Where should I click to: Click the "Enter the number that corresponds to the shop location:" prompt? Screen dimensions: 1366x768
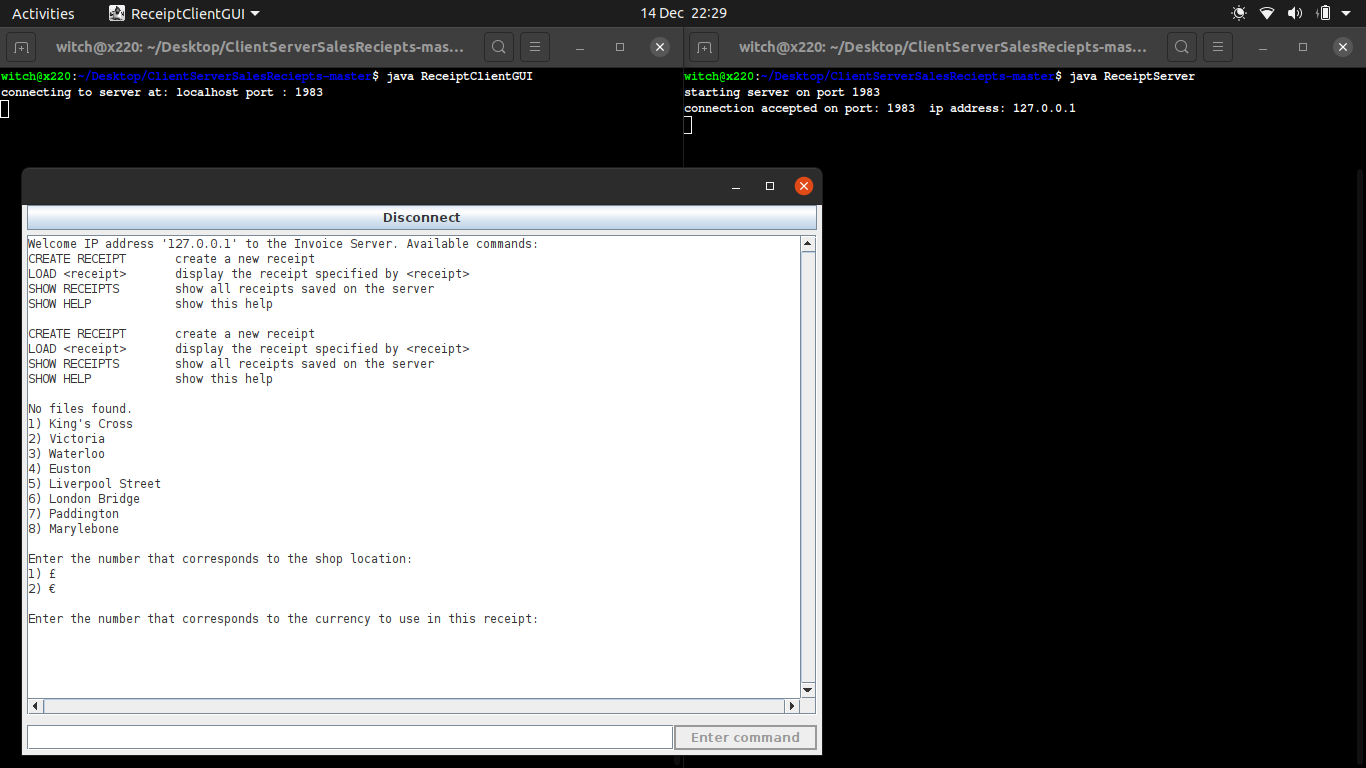[220, 559]
